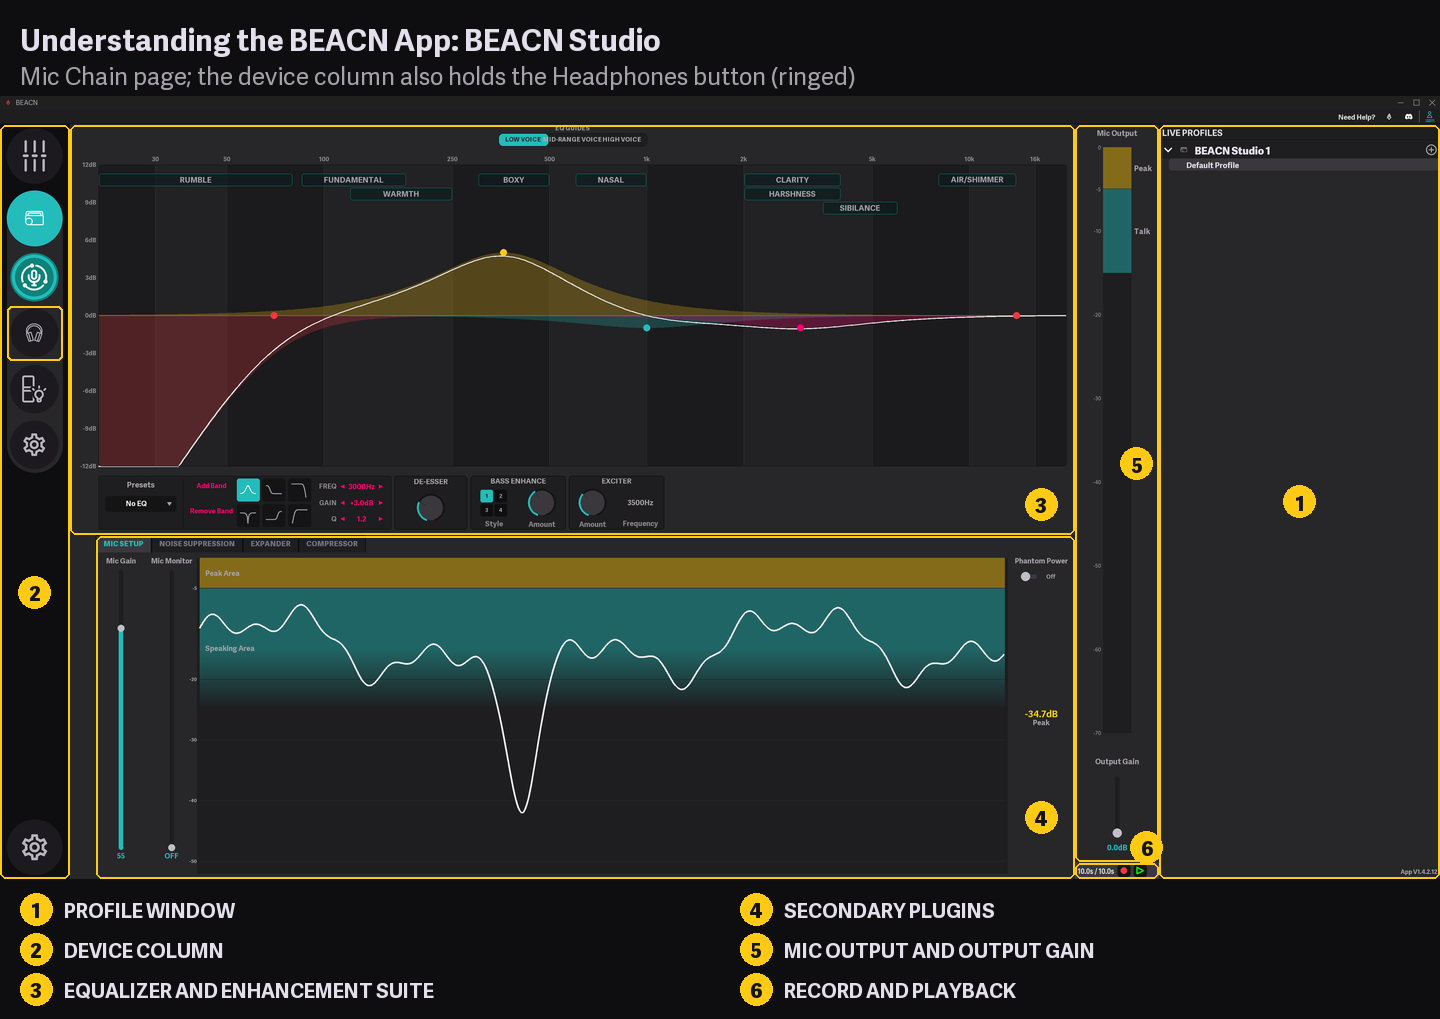The image size is (1440, 1019).
Task: Increase FREQ with its right arrow
Action: pyautogui.click(x=381, y=487)
